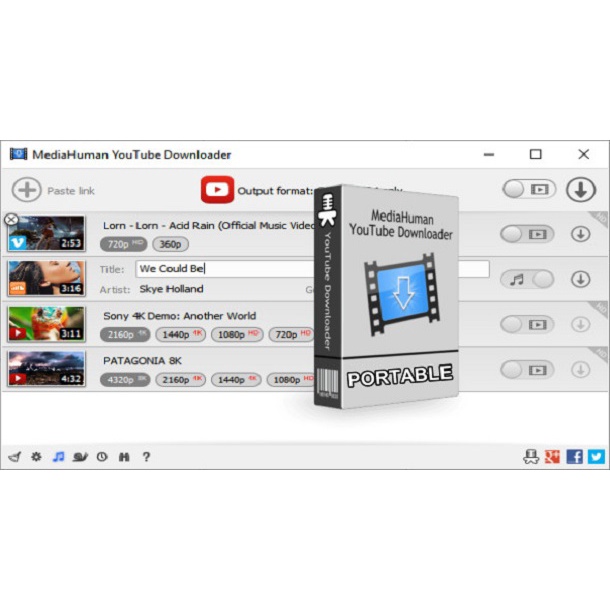The image size is (610, 610).
Task: Click download arrow for Sony 4K Demo
Action: [x=581, y=324]
